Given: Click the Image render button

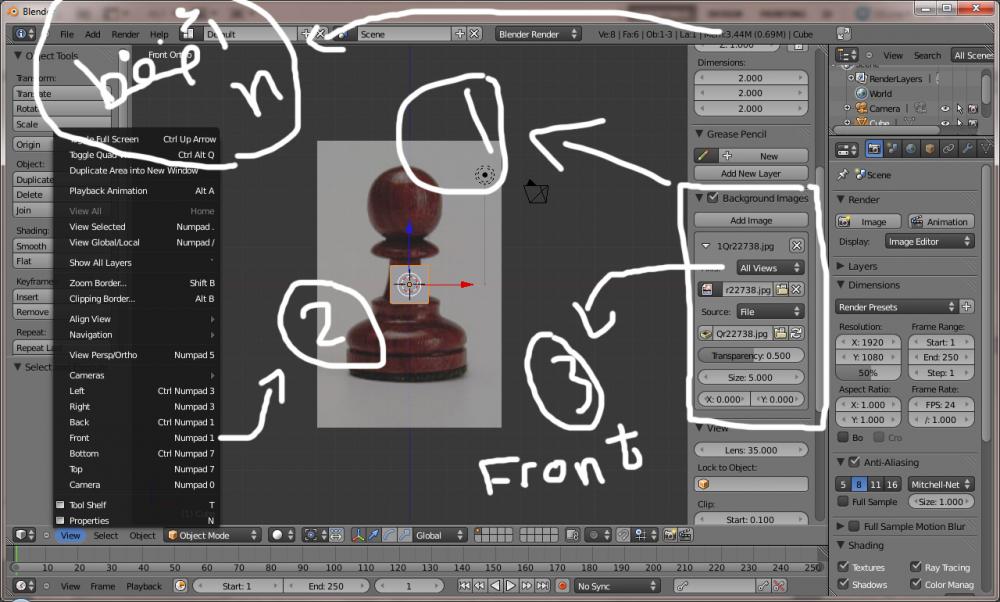Looking at the screenshot, I should (868, 221).
